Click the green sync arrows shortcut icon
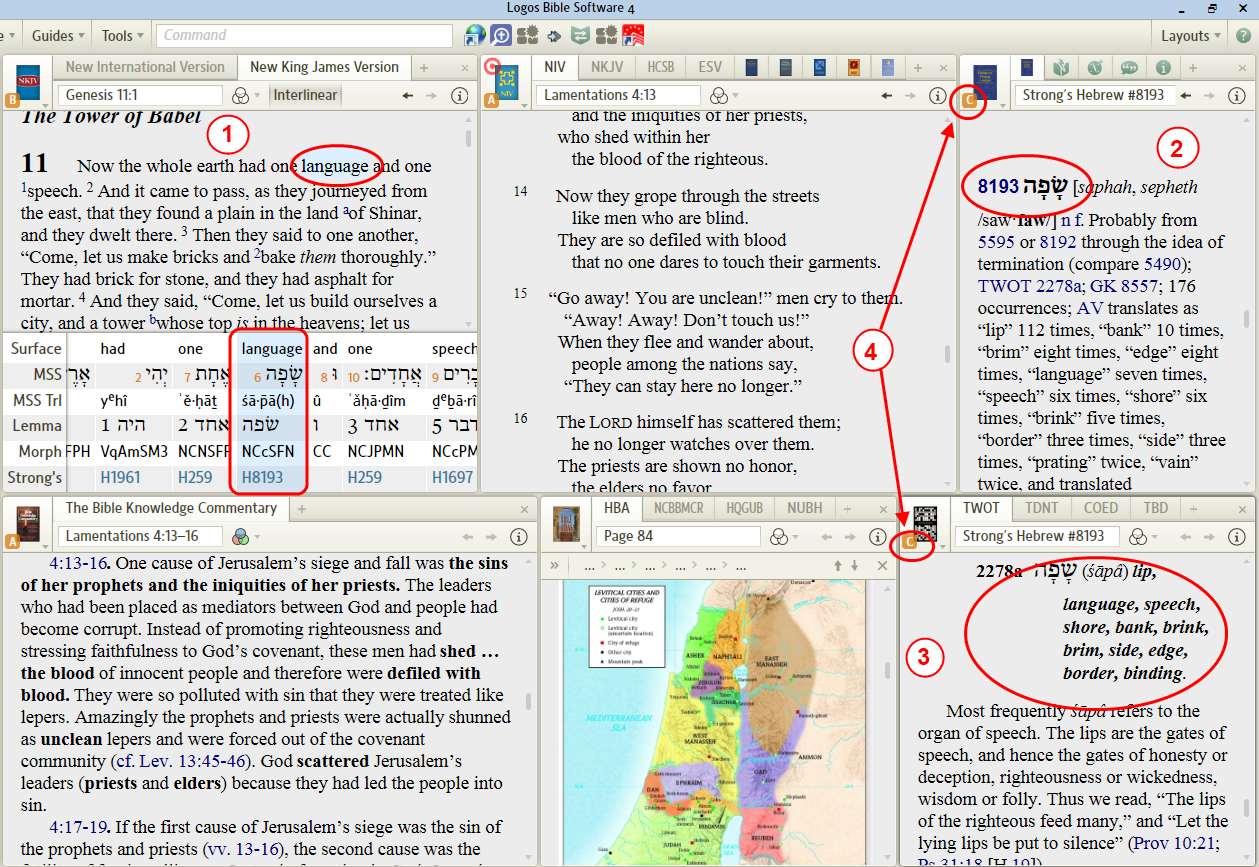 click(x=580, y=36)
